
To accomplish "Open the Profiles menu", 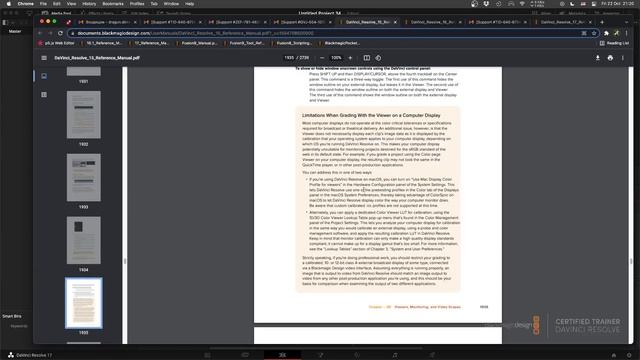I will coord(137,4).
